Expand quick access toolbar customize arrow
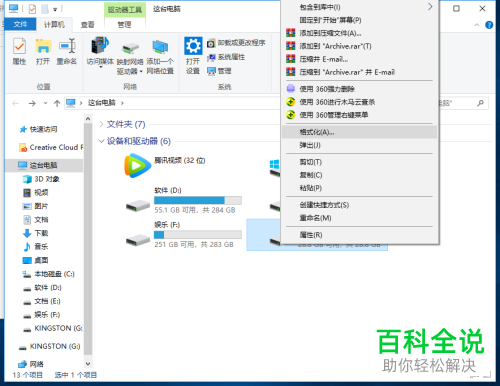This screenshot has height=386, width=500. (x=55, y=9)
